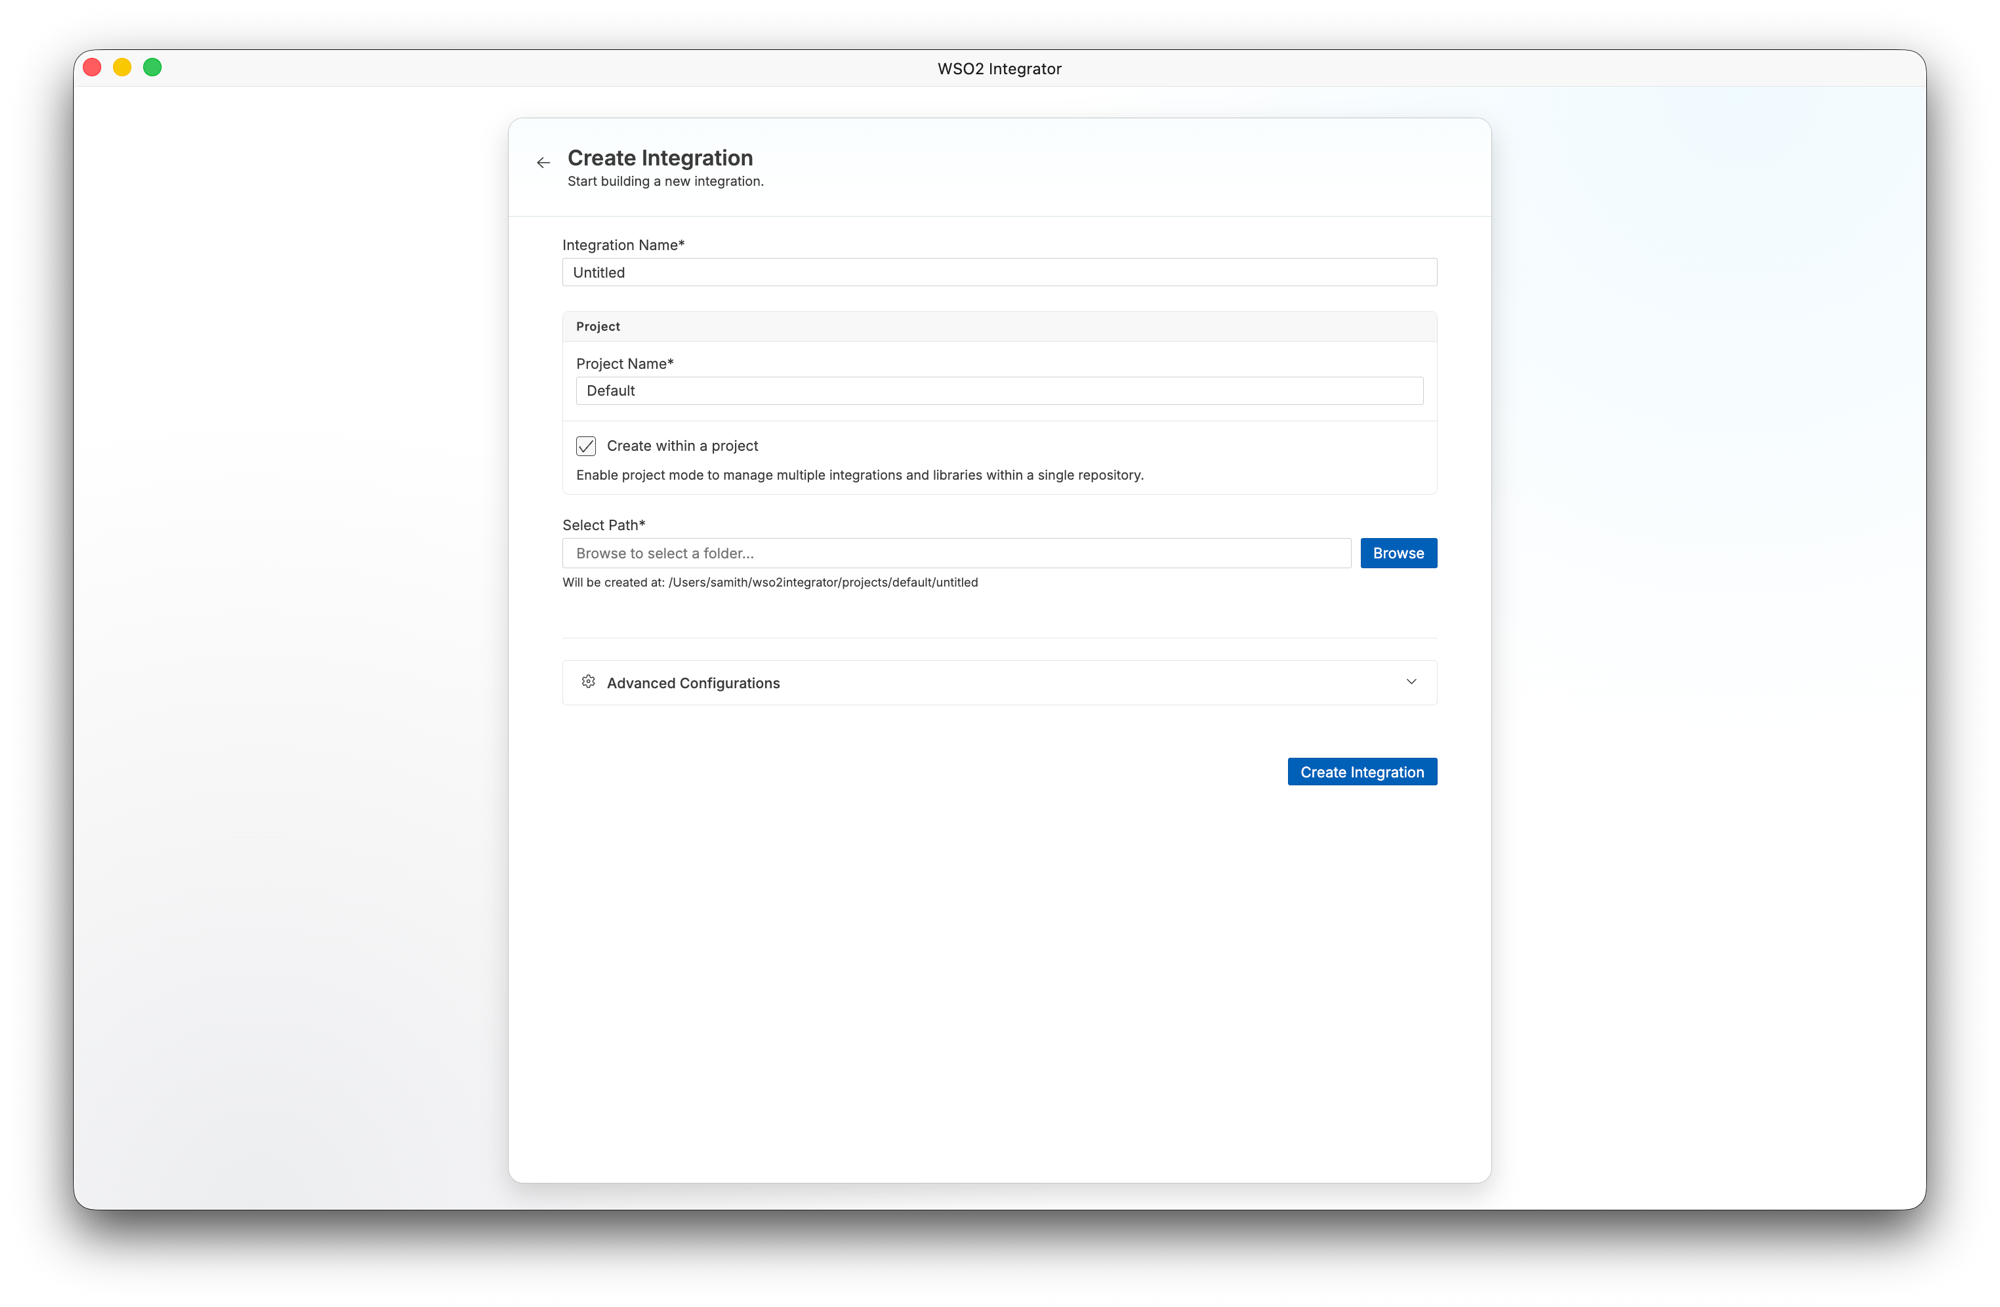Minimize the window with yellow button
2000x1307 pixels.
(122, 67)
